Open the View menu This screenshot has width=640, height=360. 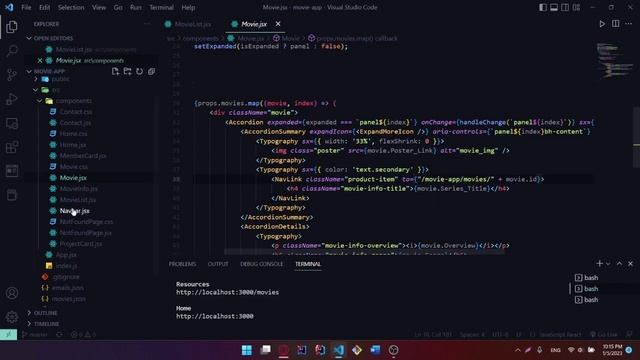click(x=99, y=7)
